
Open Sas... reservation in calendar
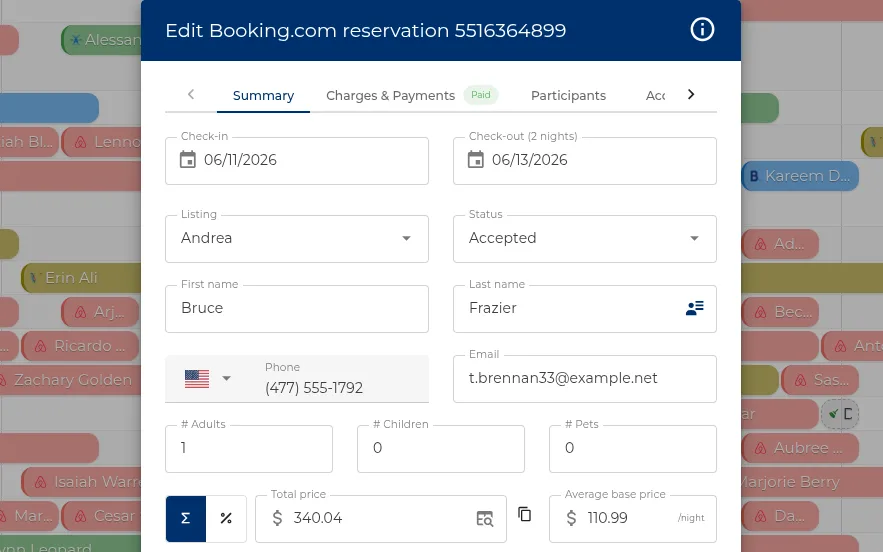[820, 380]
